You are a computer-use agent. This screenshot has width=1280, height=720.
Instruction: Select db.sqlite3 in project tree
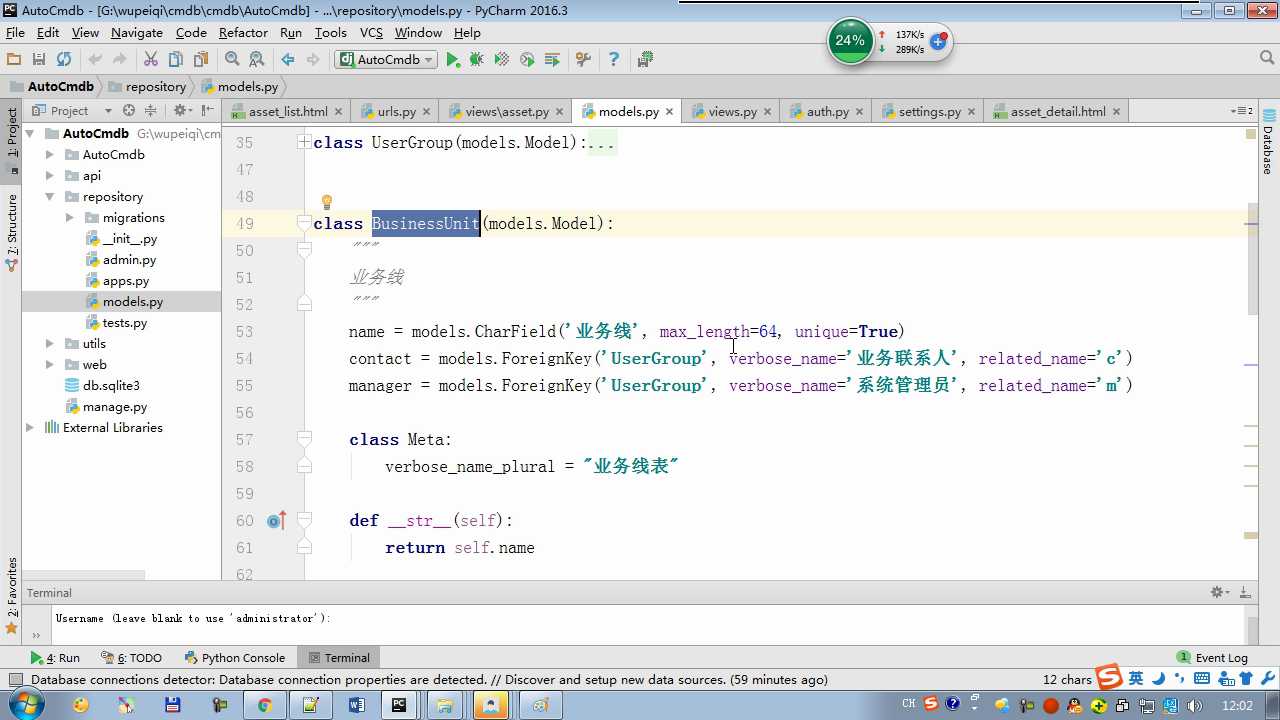pos(110,386)
